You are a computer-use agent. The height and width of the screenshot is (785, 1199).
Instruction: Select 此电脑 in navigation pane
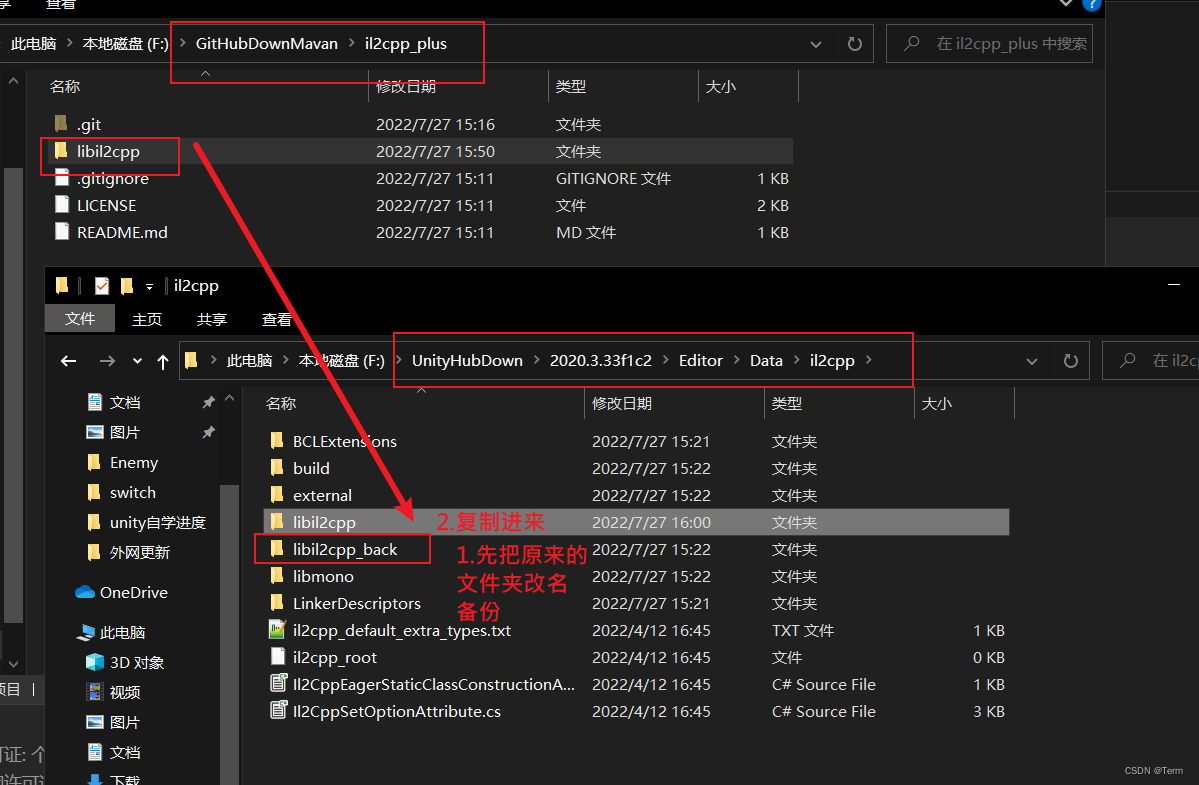tap(122, 633)
